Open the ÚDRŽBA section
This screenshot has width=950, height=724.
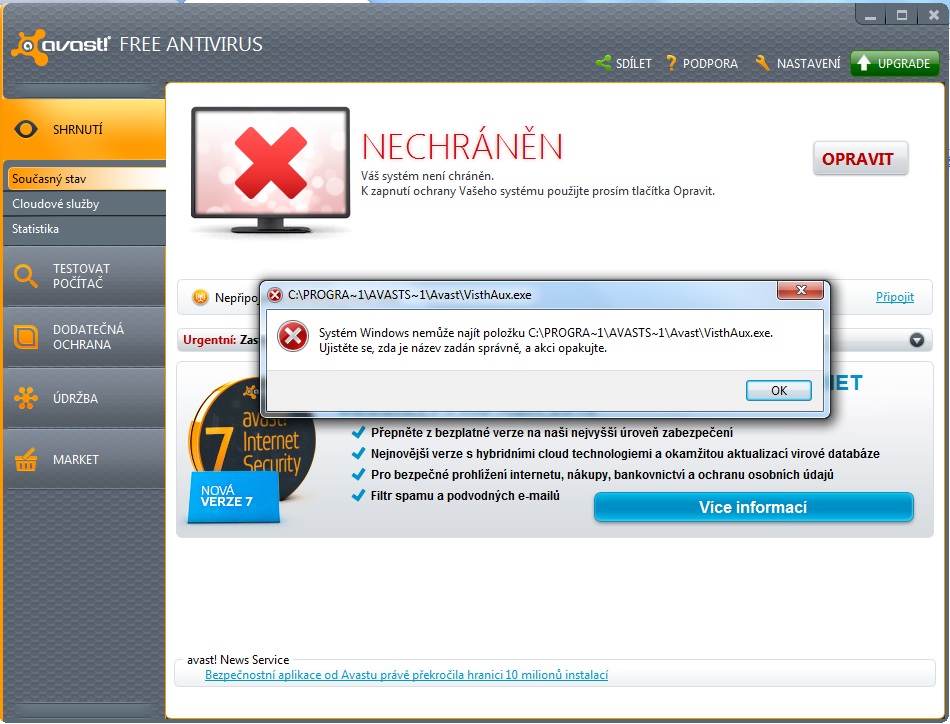point(84,398)
